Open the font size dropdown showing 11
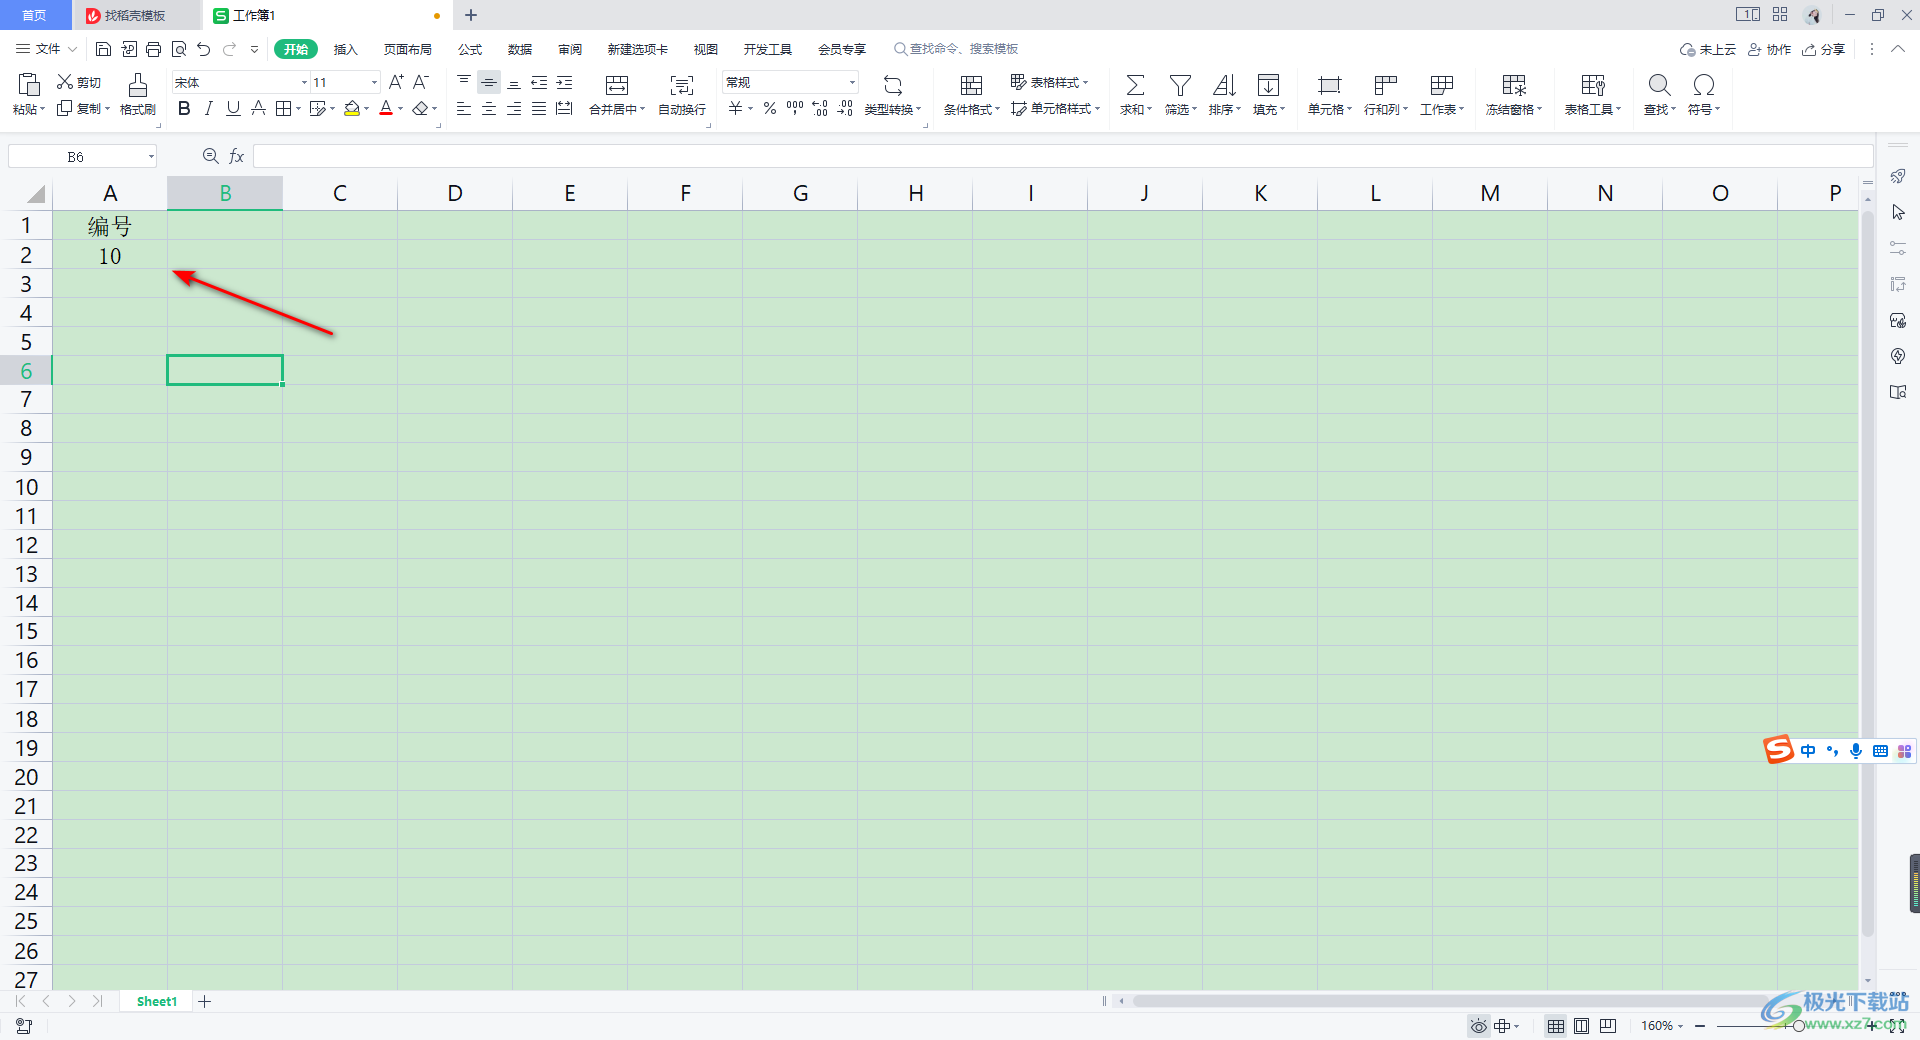This screenshot has width=1920, height=1040. tap(374, 82)
